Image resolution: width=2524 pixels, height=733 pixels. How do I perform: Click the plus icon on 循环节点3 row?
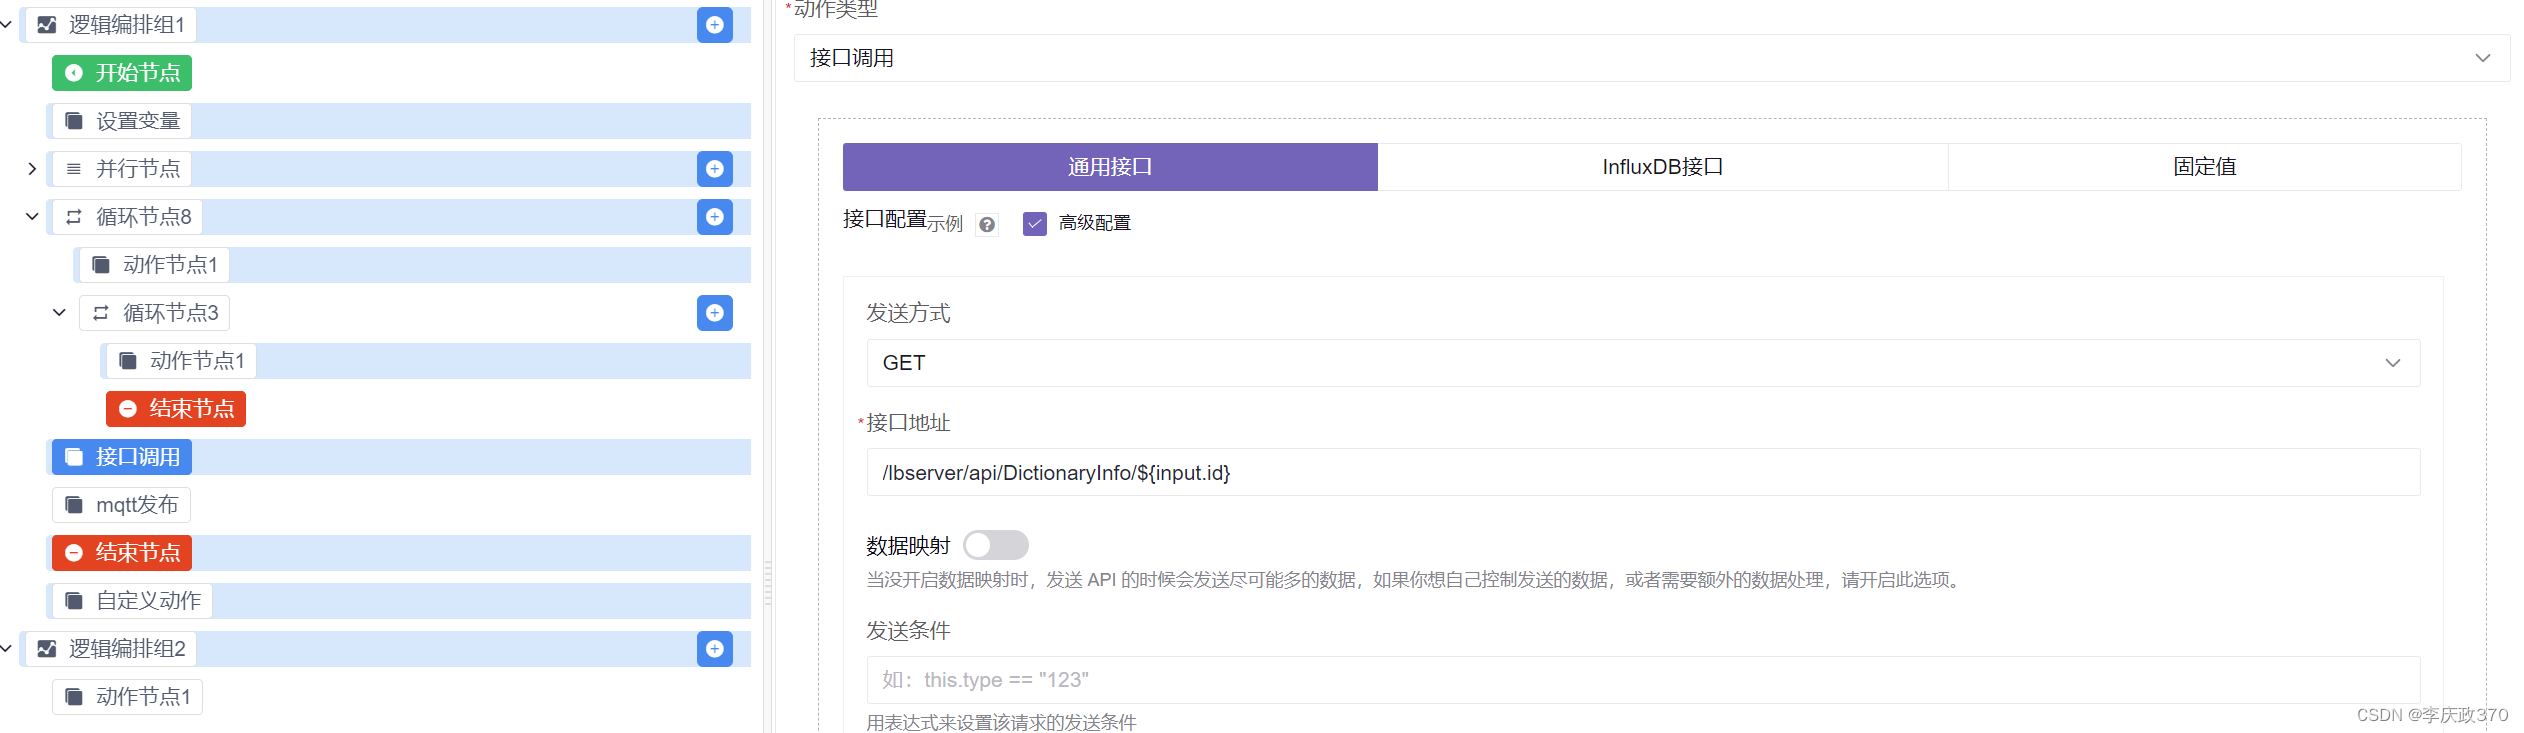pos(714,313)
